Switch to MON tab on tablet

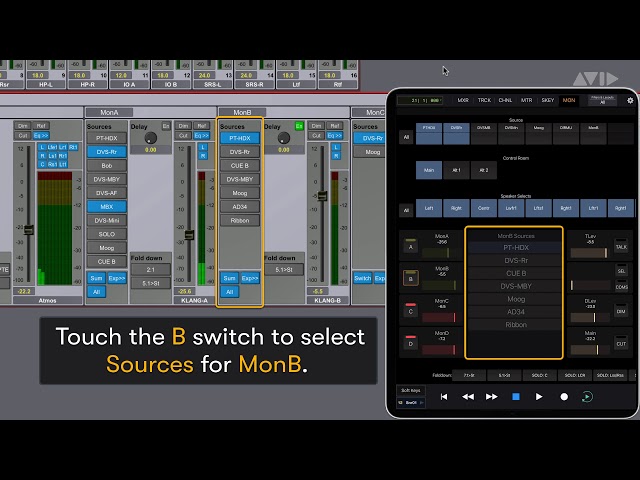(569, 100)
